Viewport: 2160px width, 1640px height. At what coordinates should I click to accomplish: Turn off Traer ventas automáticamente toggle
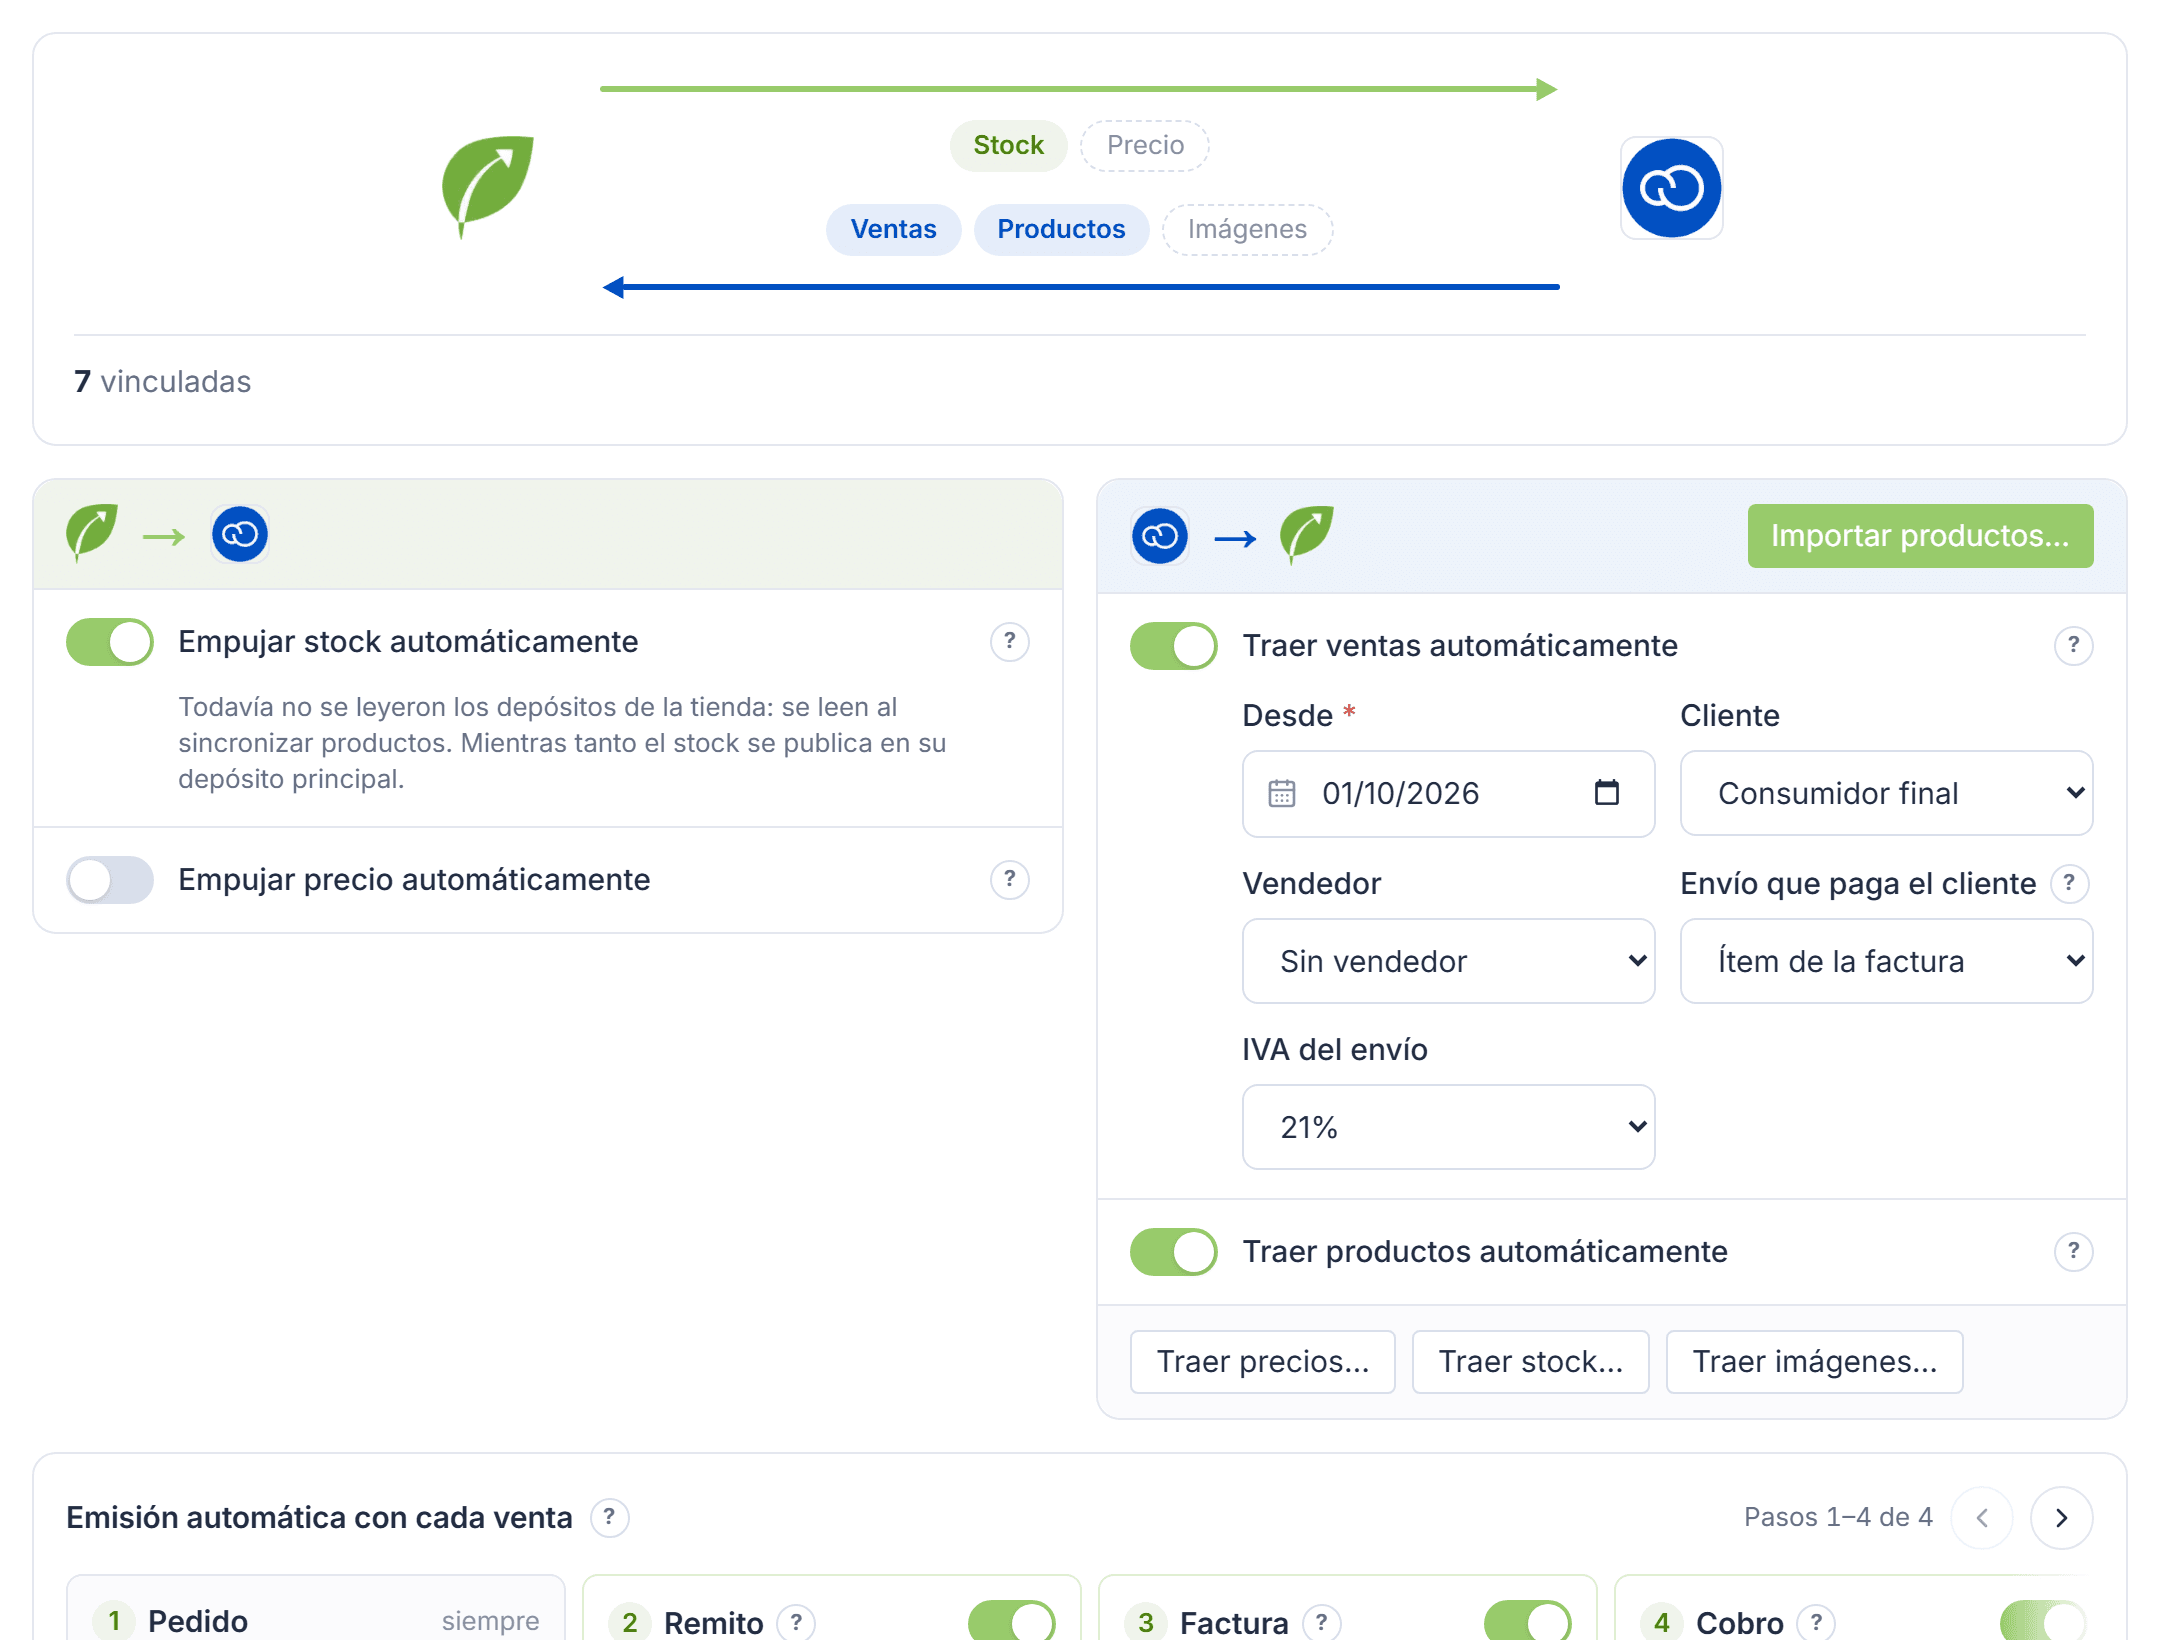pos(1174,645)
